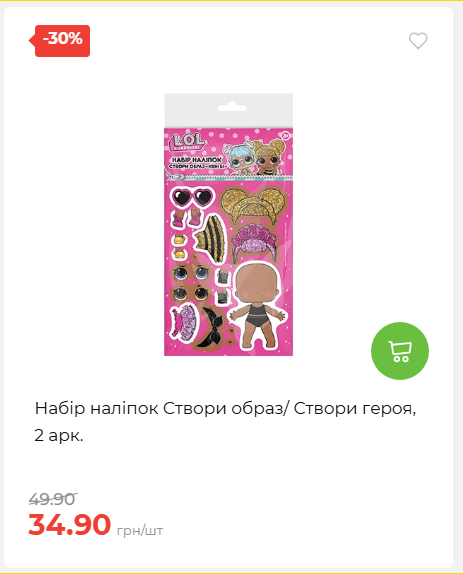463x574 pixels.
Task: Click the crossed-out old price 49.90
Action: pos(52,499)
